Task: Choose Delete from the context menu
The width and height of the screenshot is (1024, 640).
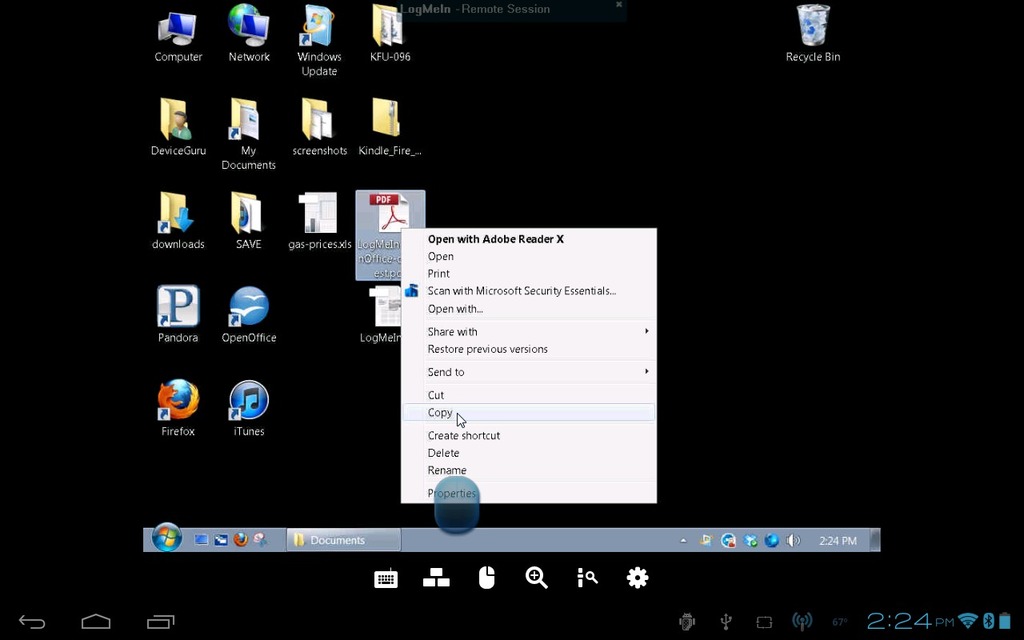Action: (528, 453)
